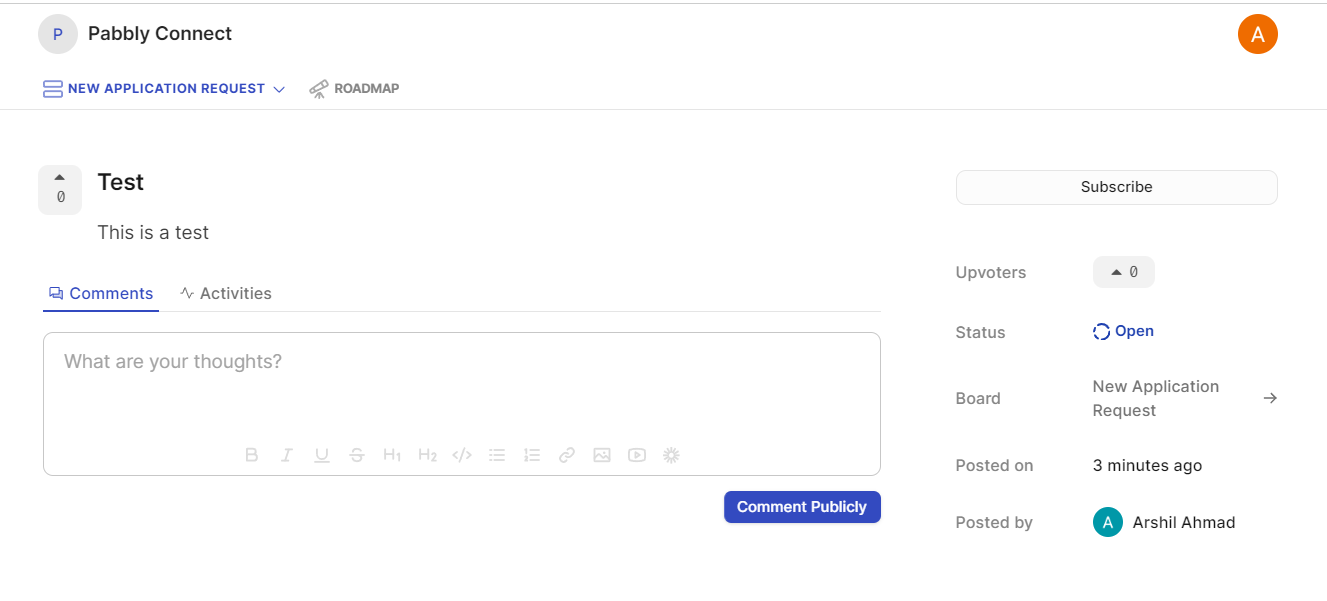Open the Open status selector
The height and width of the screenshot is (601, 1327).
pyautogui.click(x=1124, y=332)
